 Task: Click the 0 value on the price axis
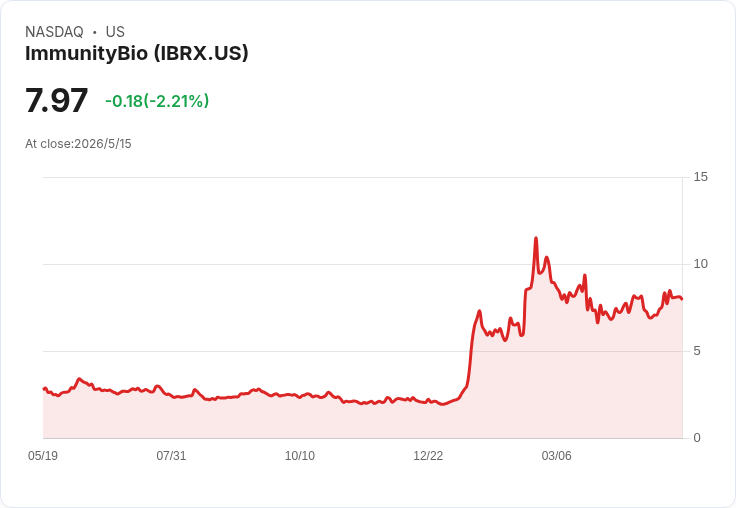click(697, 438)
